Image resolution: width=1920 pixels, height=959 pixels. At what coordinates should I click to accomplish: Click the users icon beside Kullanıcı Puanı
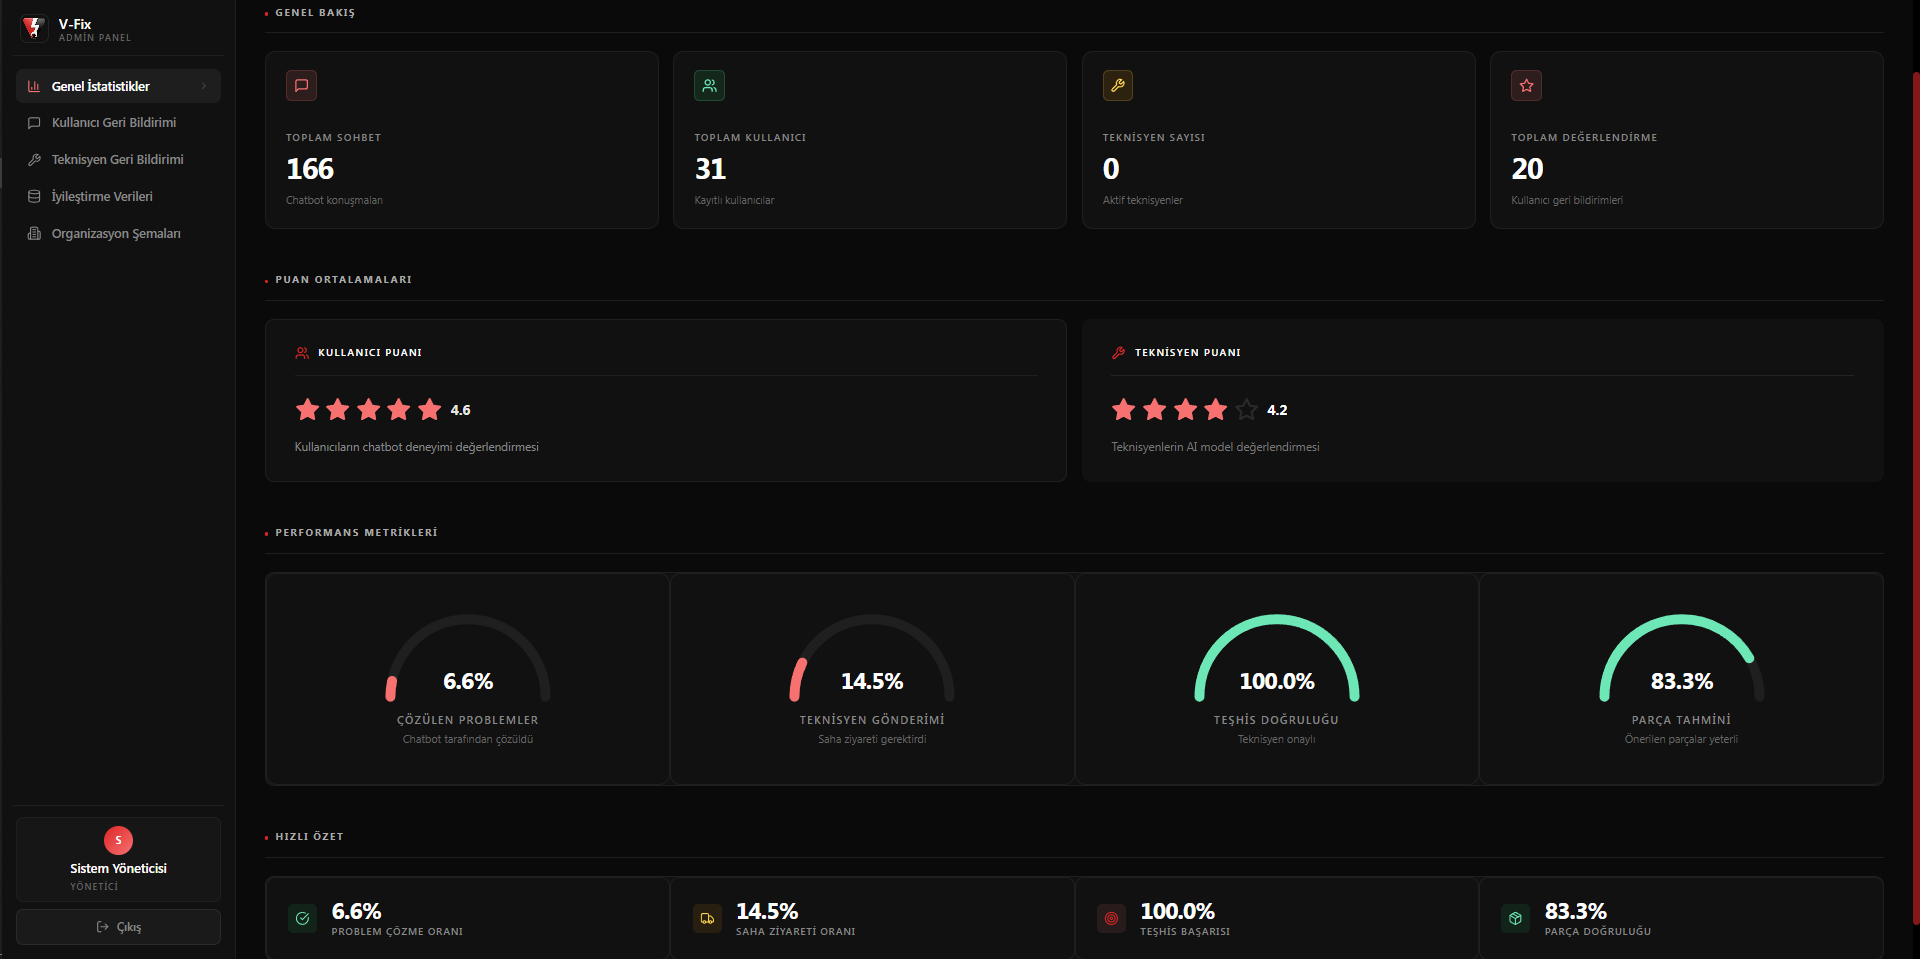point(302,353)
